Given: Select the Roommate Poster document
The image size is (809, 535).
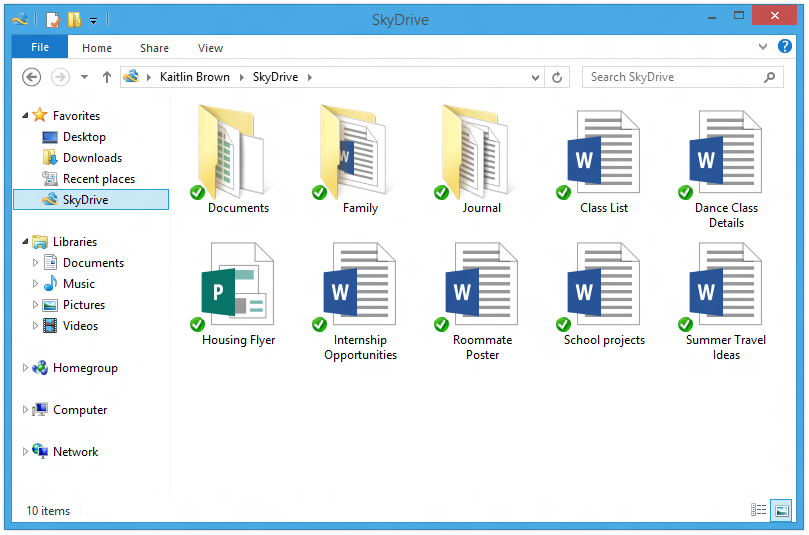Looking at the screenshot, I should (482, 294).
